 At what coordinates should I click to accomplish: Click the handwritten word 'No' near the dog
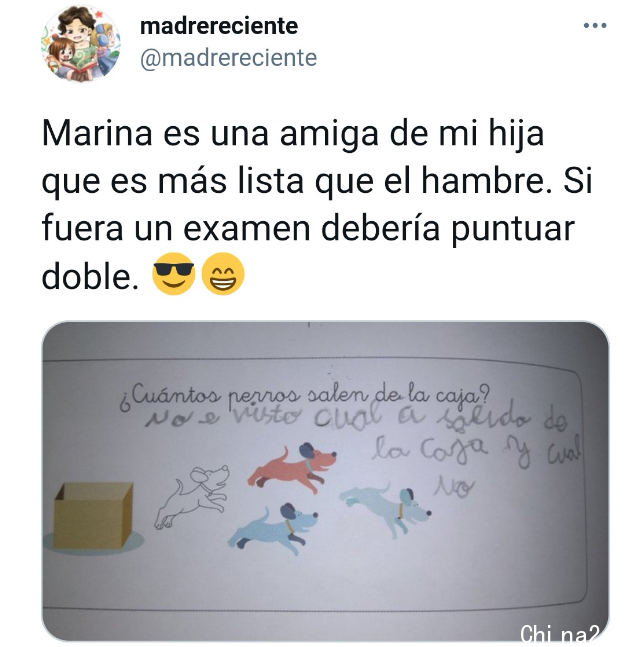[452, 487]
